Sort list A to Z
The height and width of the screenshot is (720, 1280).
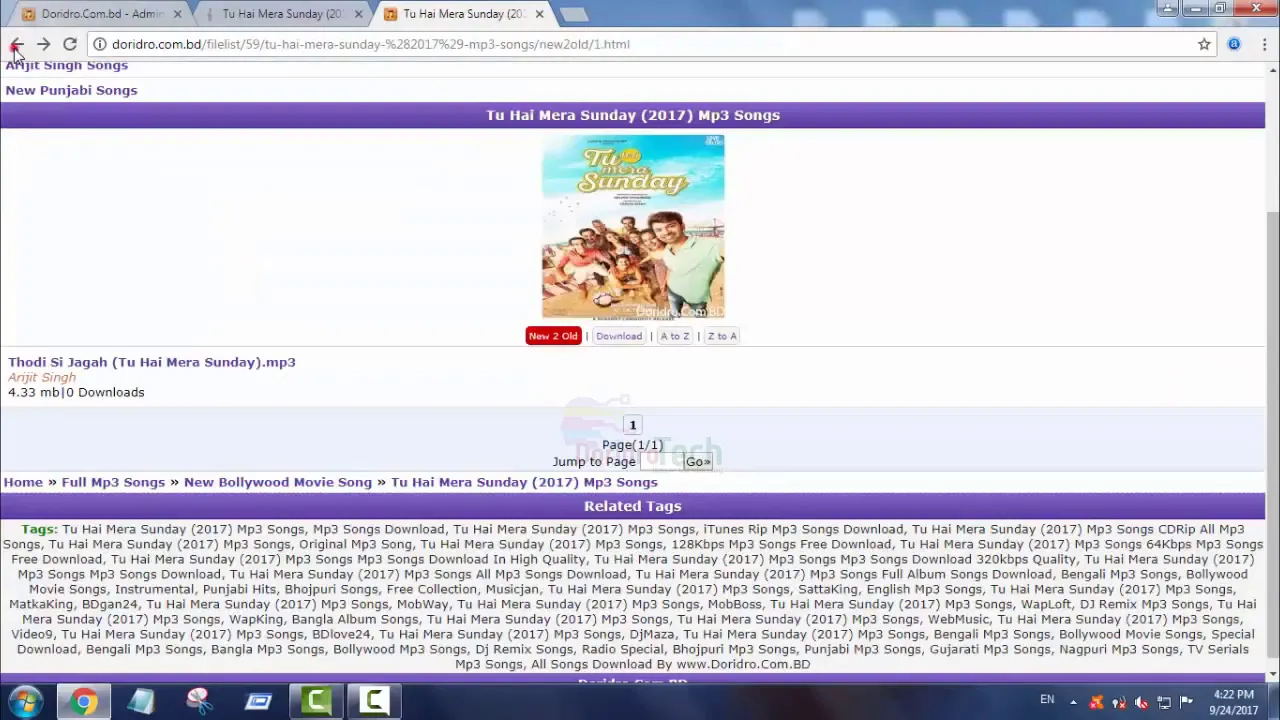tap(675, 336)
